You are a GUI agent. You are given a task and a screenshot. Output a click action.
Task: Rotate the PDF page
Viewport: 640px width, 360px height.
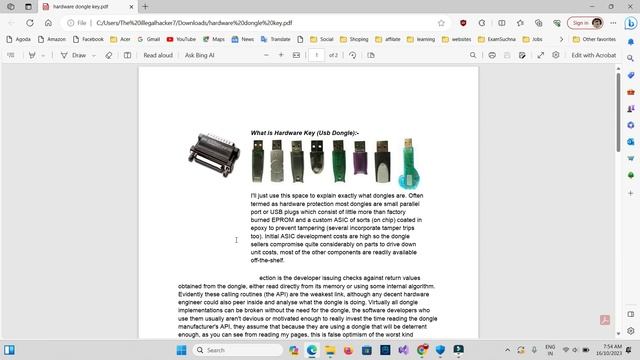pyautogui.click(x=353, y=55)
